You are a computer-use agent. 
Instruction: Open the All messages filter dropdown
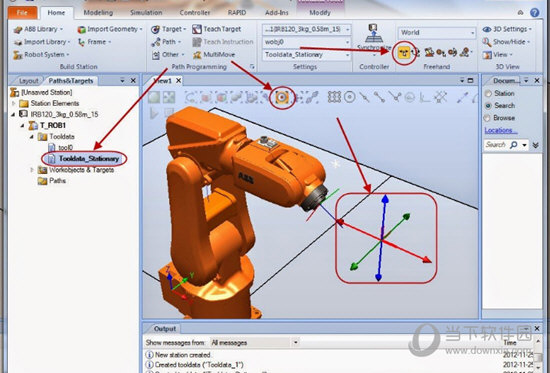295,342
